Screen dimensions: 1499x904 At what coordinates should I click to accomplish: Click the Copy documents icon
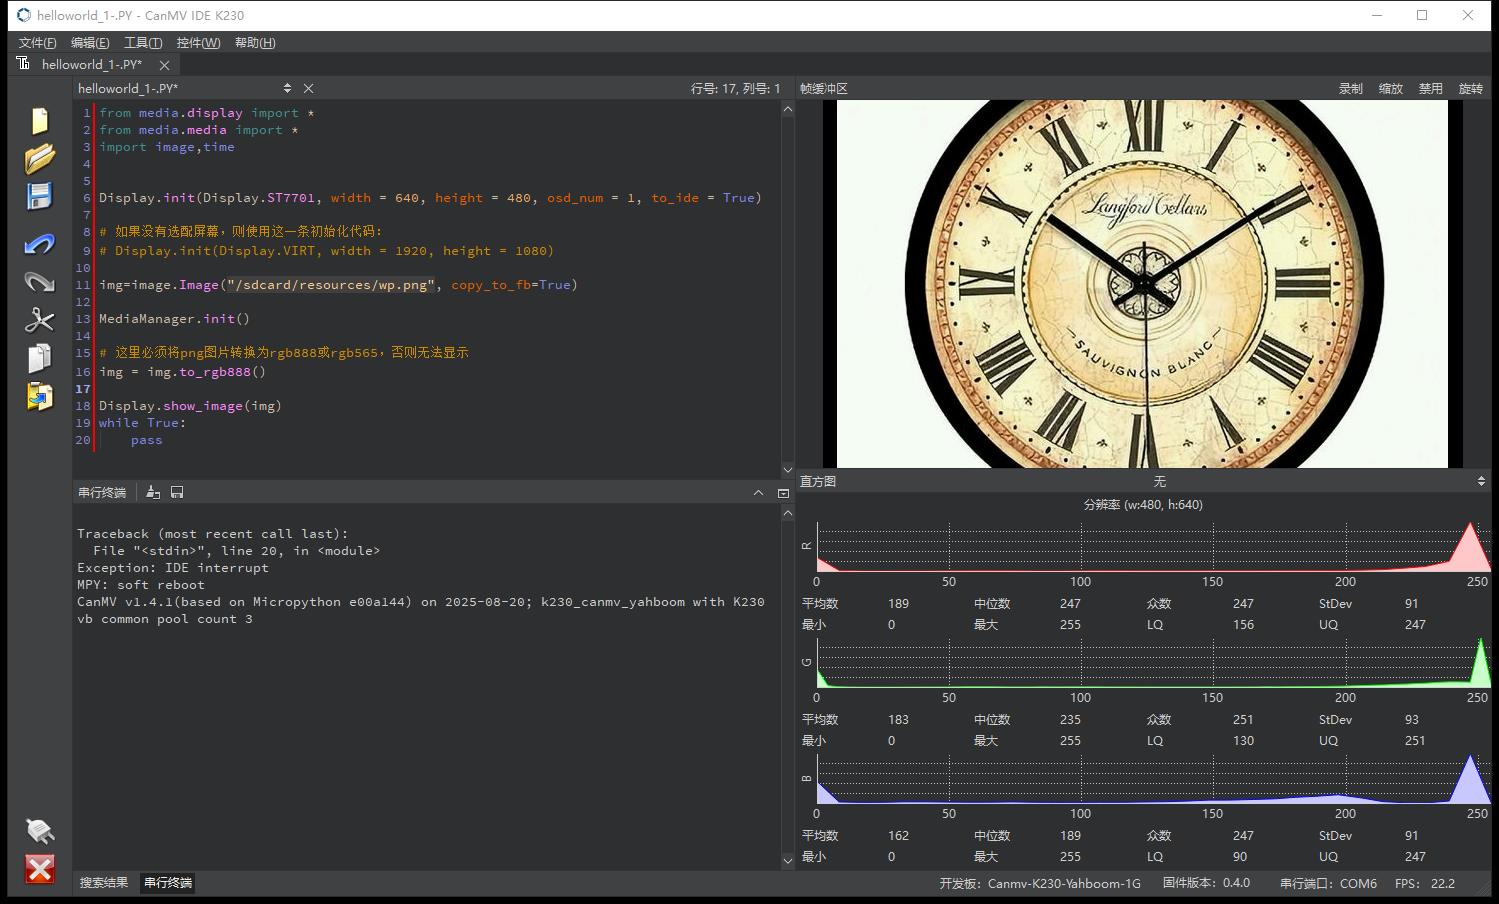[39, 358]
